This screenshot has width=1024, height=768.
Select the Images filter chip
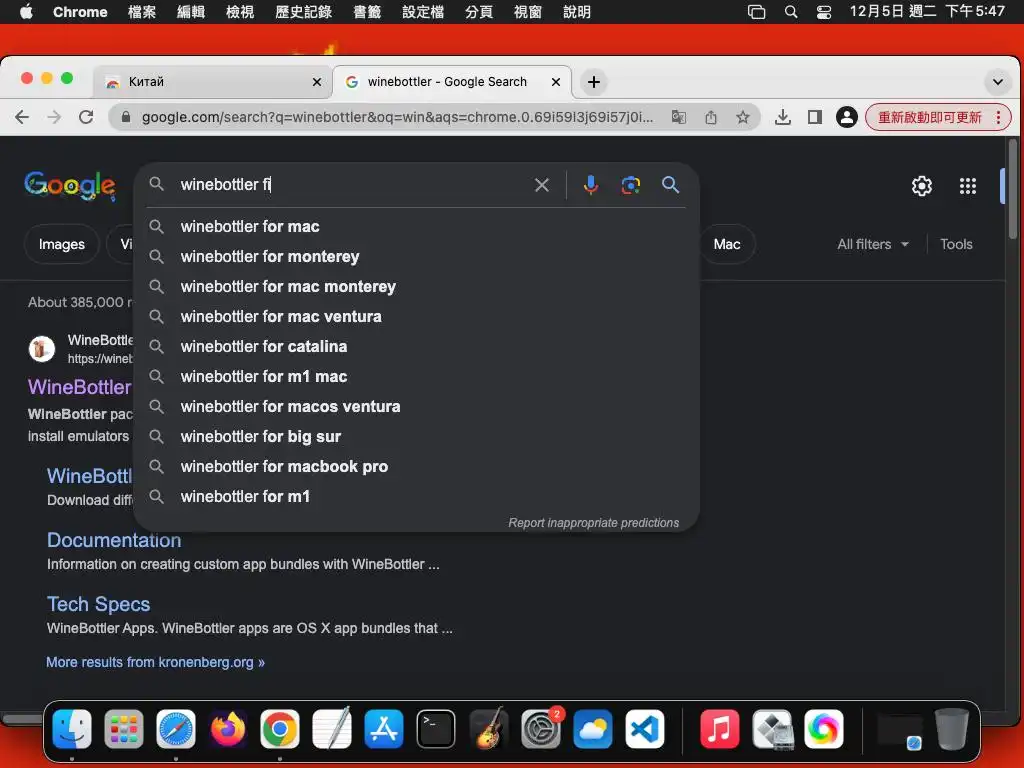[x=61, y=244]
